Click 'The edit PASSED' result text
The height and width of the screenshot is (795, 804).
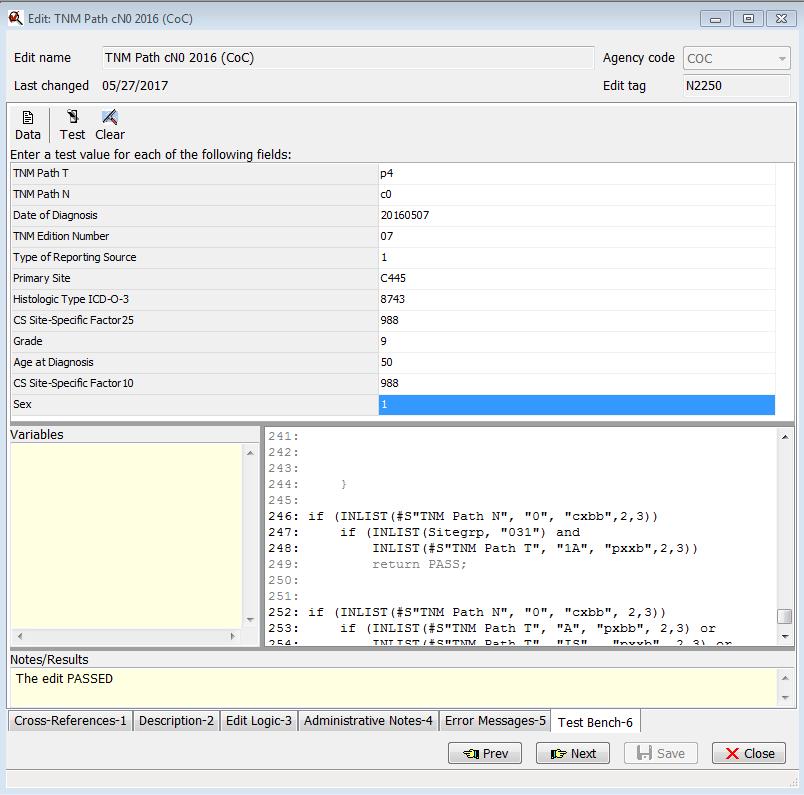(64, 679)
